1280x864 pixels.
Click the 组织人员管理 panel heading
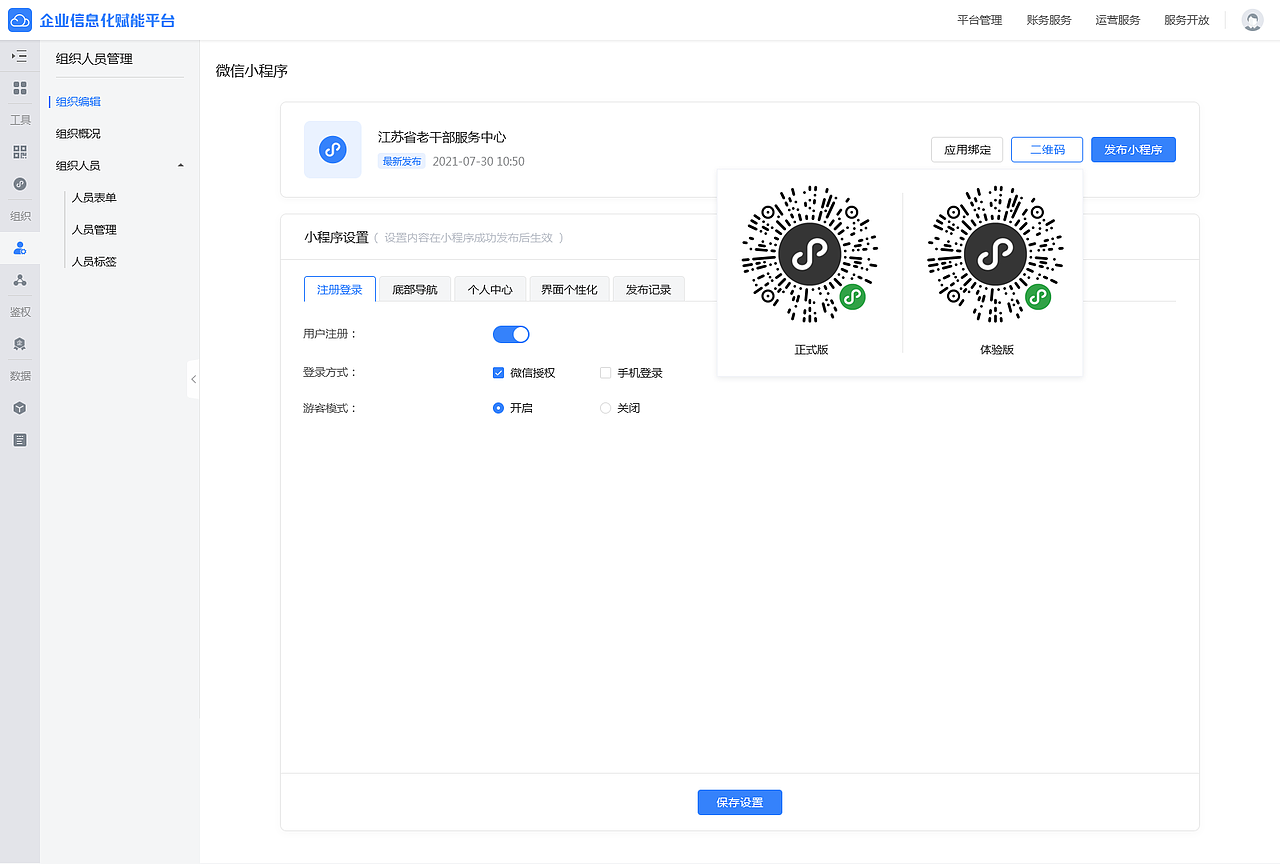tap(94, 59)
